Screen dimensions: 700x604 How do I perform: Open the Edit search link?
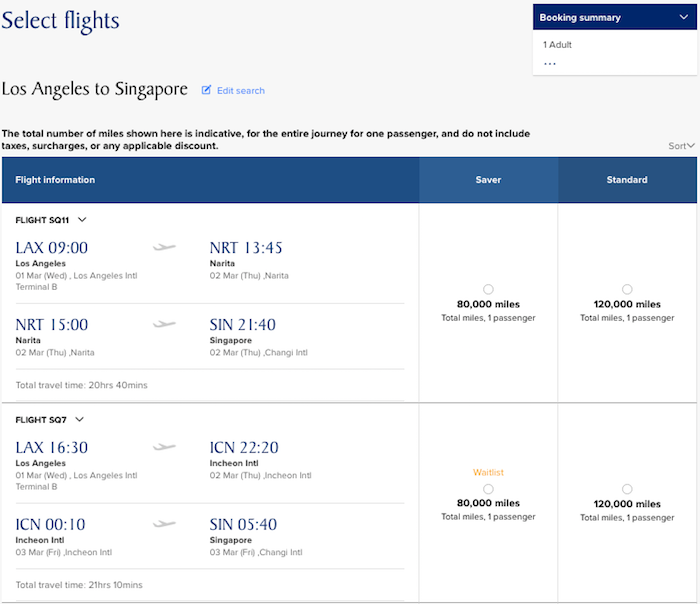coord(240,90)
